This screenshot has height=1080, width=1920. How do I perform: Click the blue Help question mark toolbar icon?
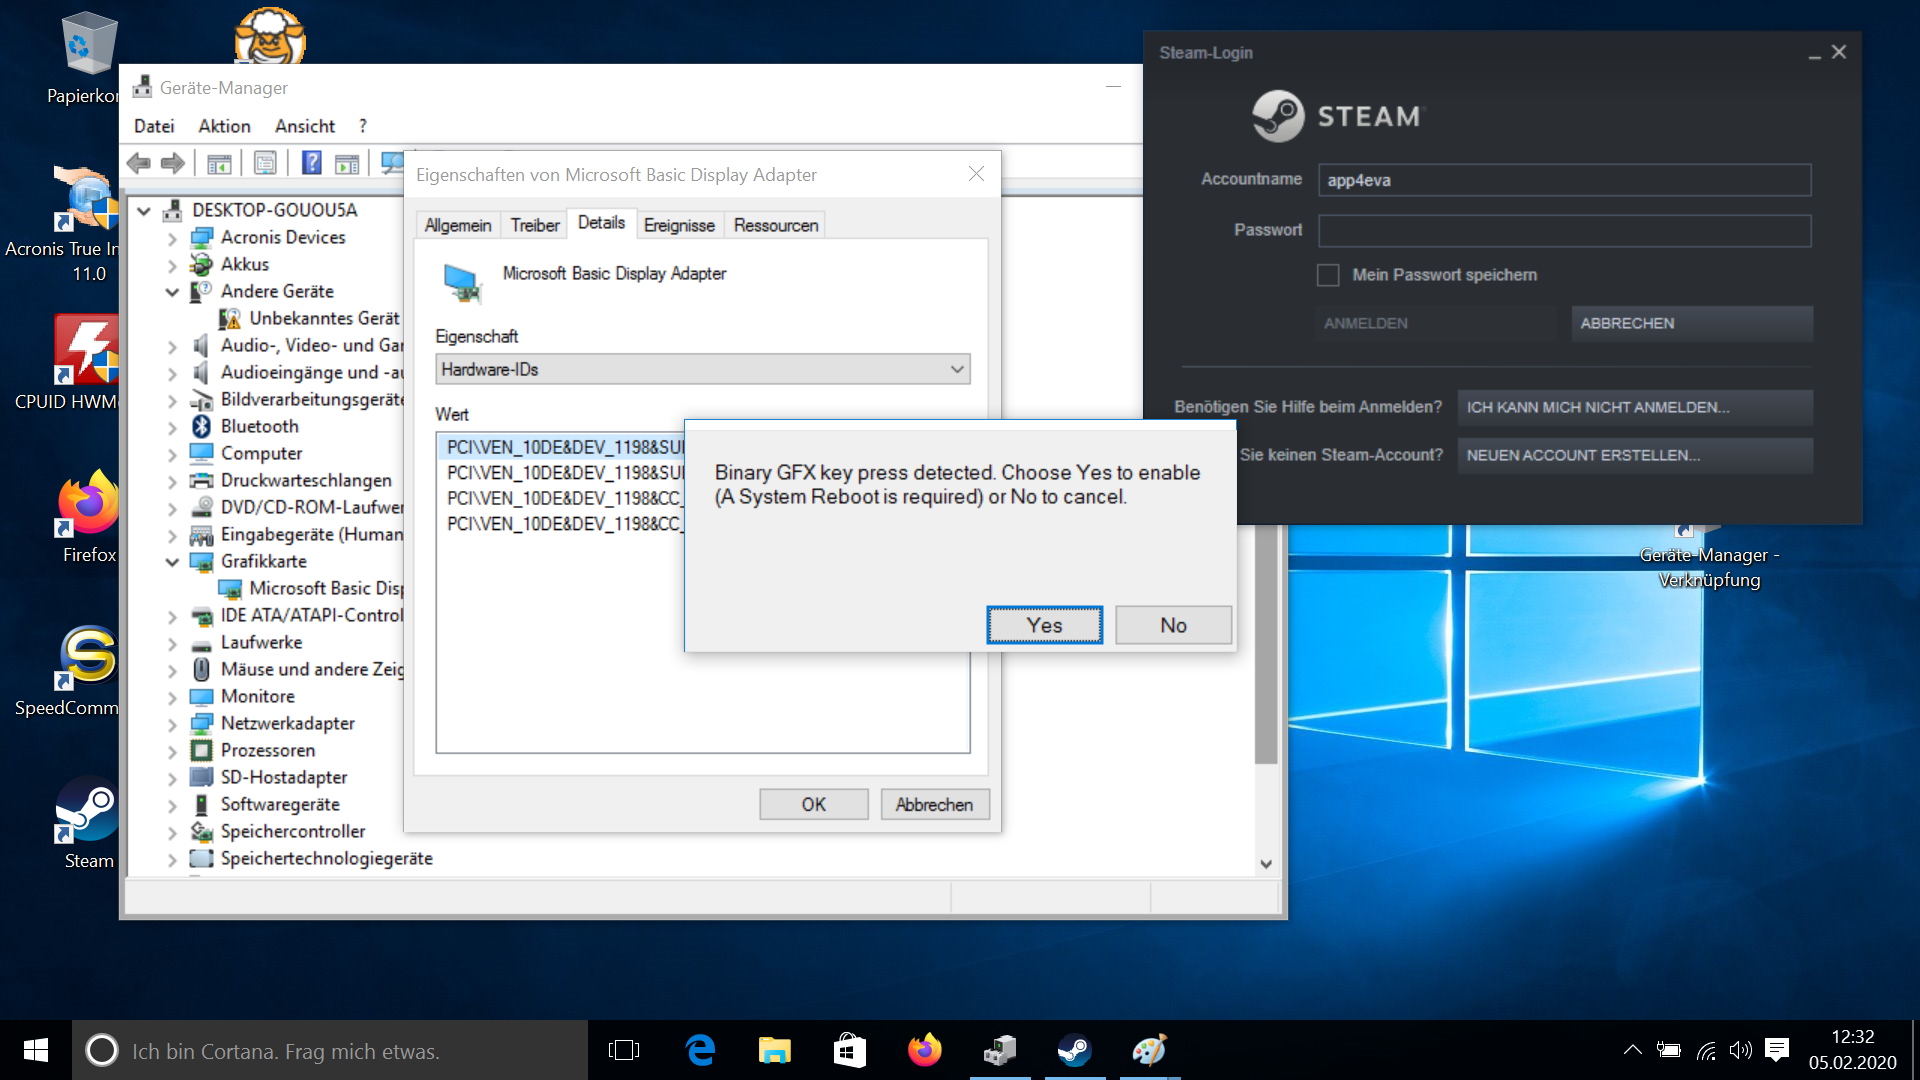[x=312, y=163]
